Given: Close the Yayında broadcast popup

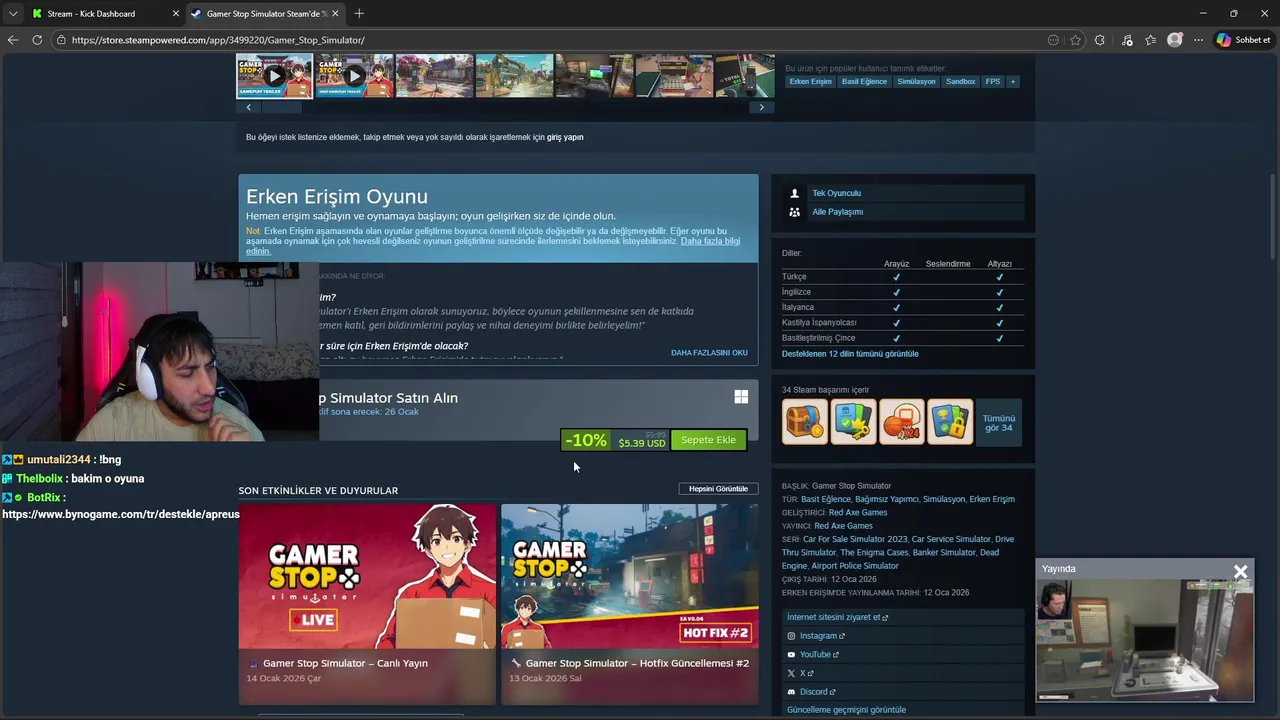Looking at the screenshot, I should [1241, 571].
